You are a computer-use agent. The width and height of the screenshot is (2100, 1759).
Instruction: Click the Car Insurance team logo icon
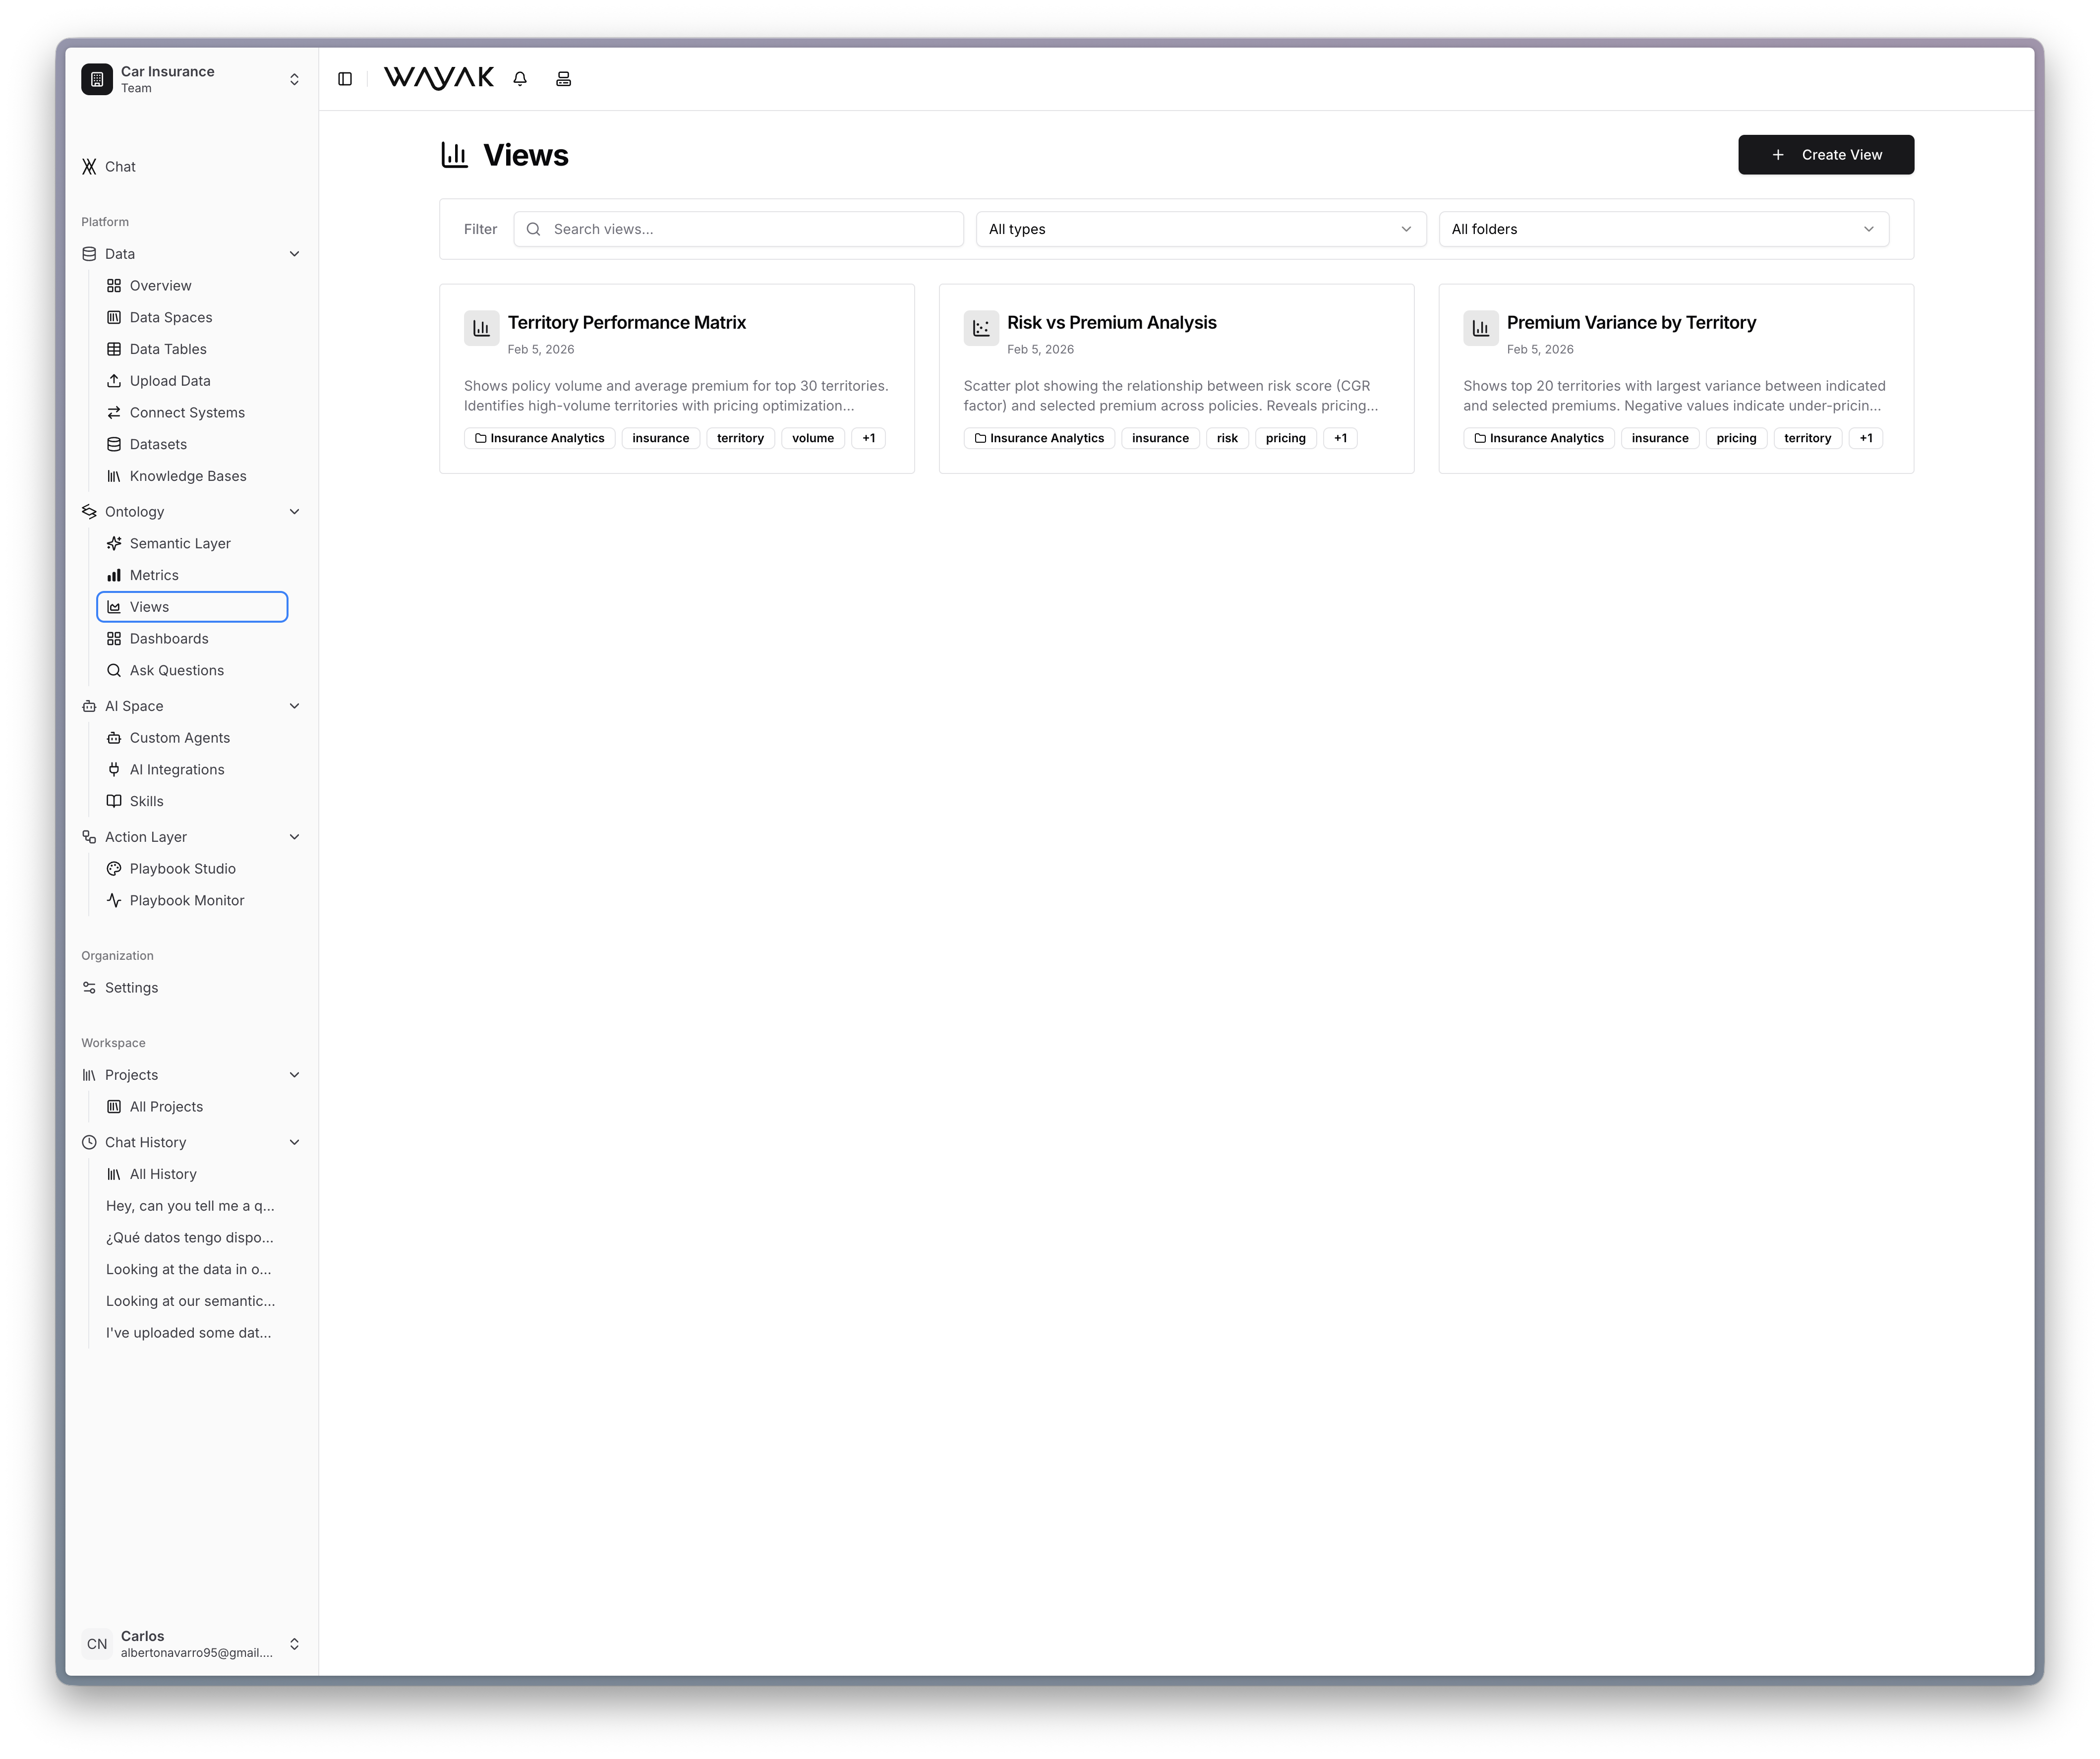click(x=97, y=79)
